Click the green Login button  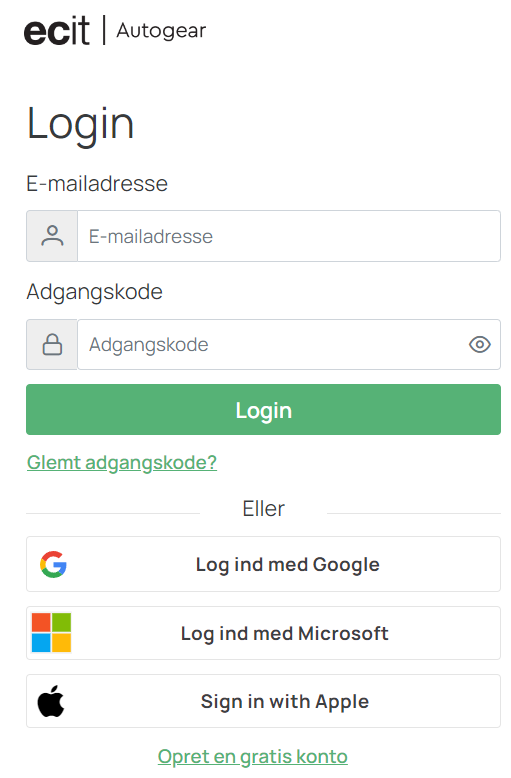pyautogui.click(x=263, y=409)
